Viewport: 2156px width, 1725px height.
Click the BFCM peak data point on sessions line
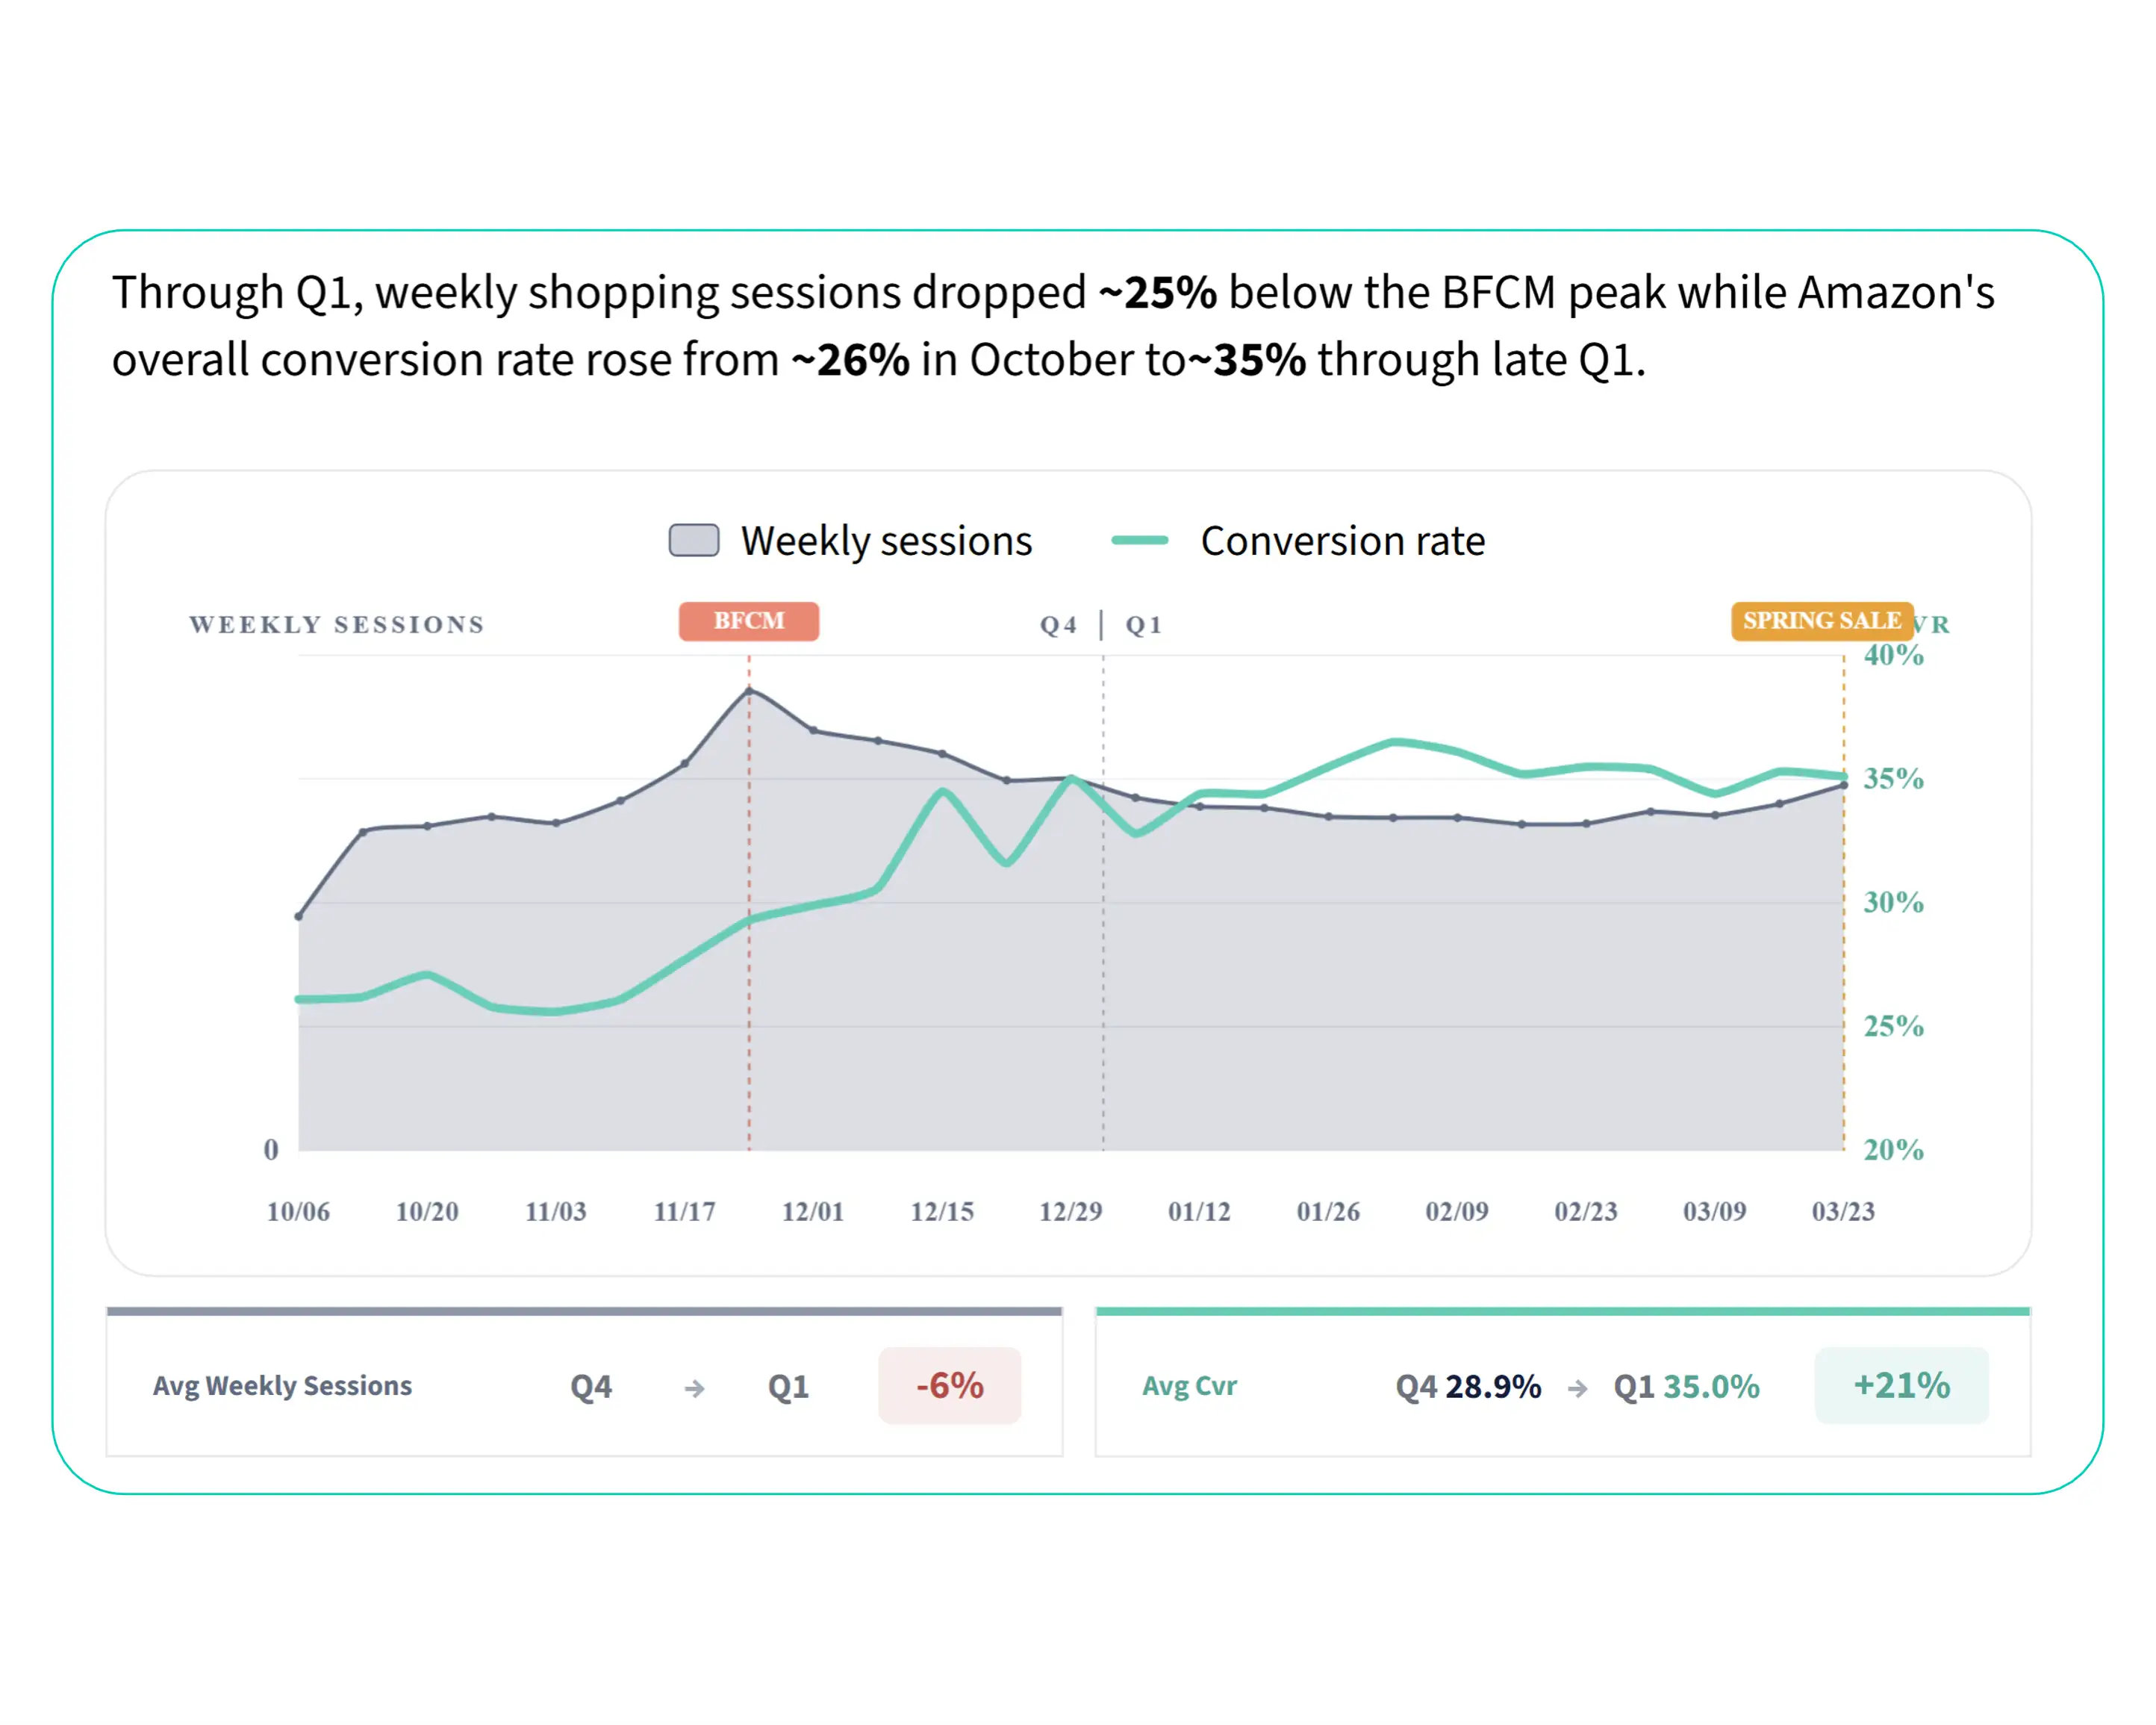point(749,690)
